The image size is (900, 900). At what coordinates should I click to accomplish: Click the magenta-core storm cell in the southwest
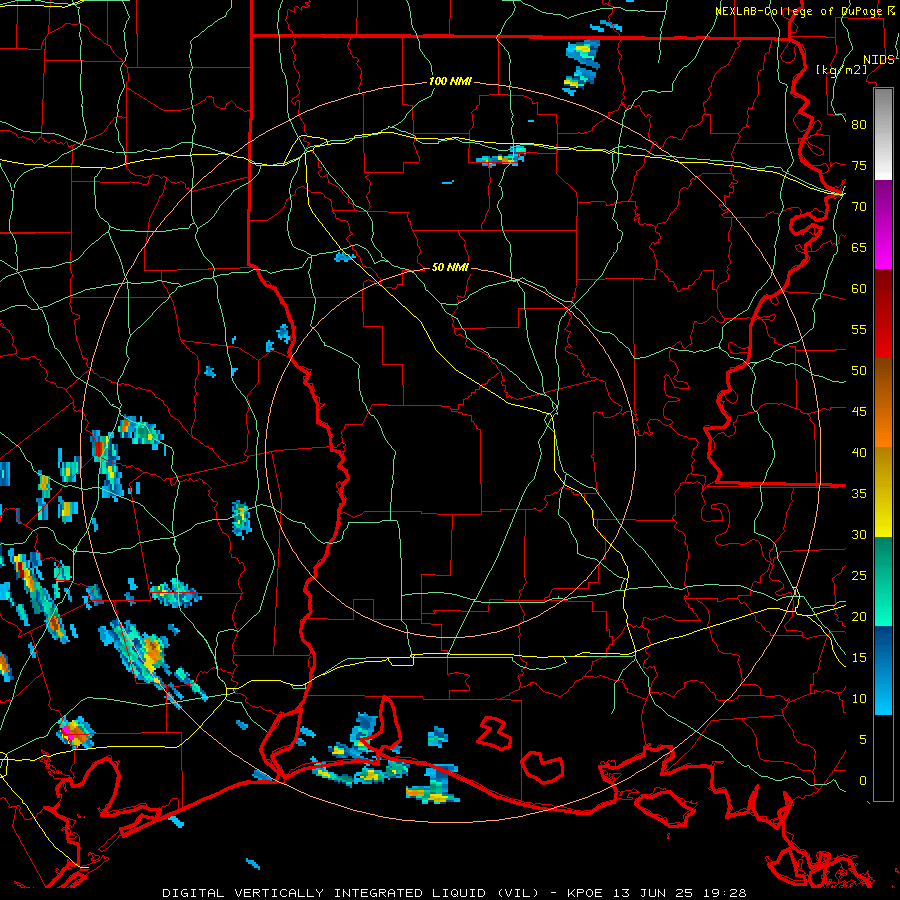click(75, 733)
